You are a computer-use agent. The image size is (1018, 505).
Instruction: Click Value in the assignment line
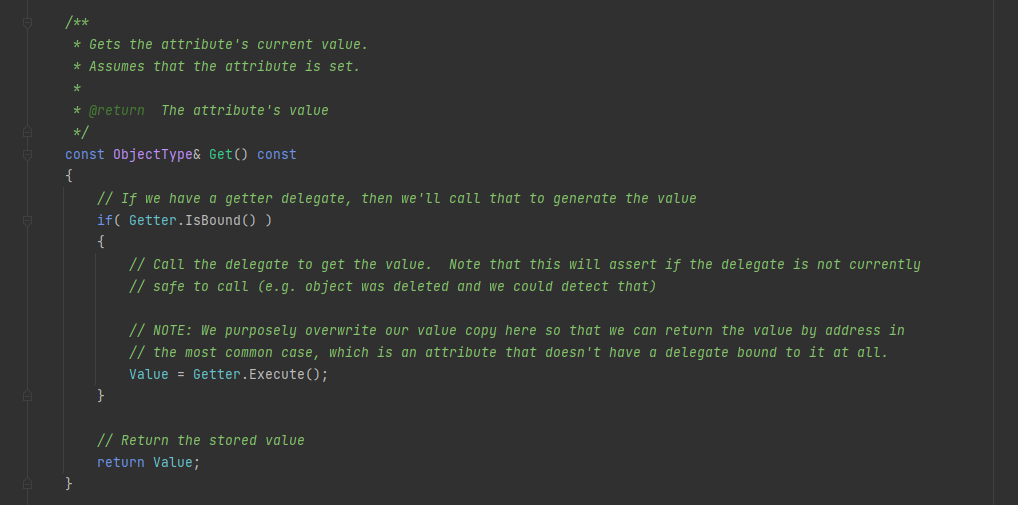coord(148,374)
